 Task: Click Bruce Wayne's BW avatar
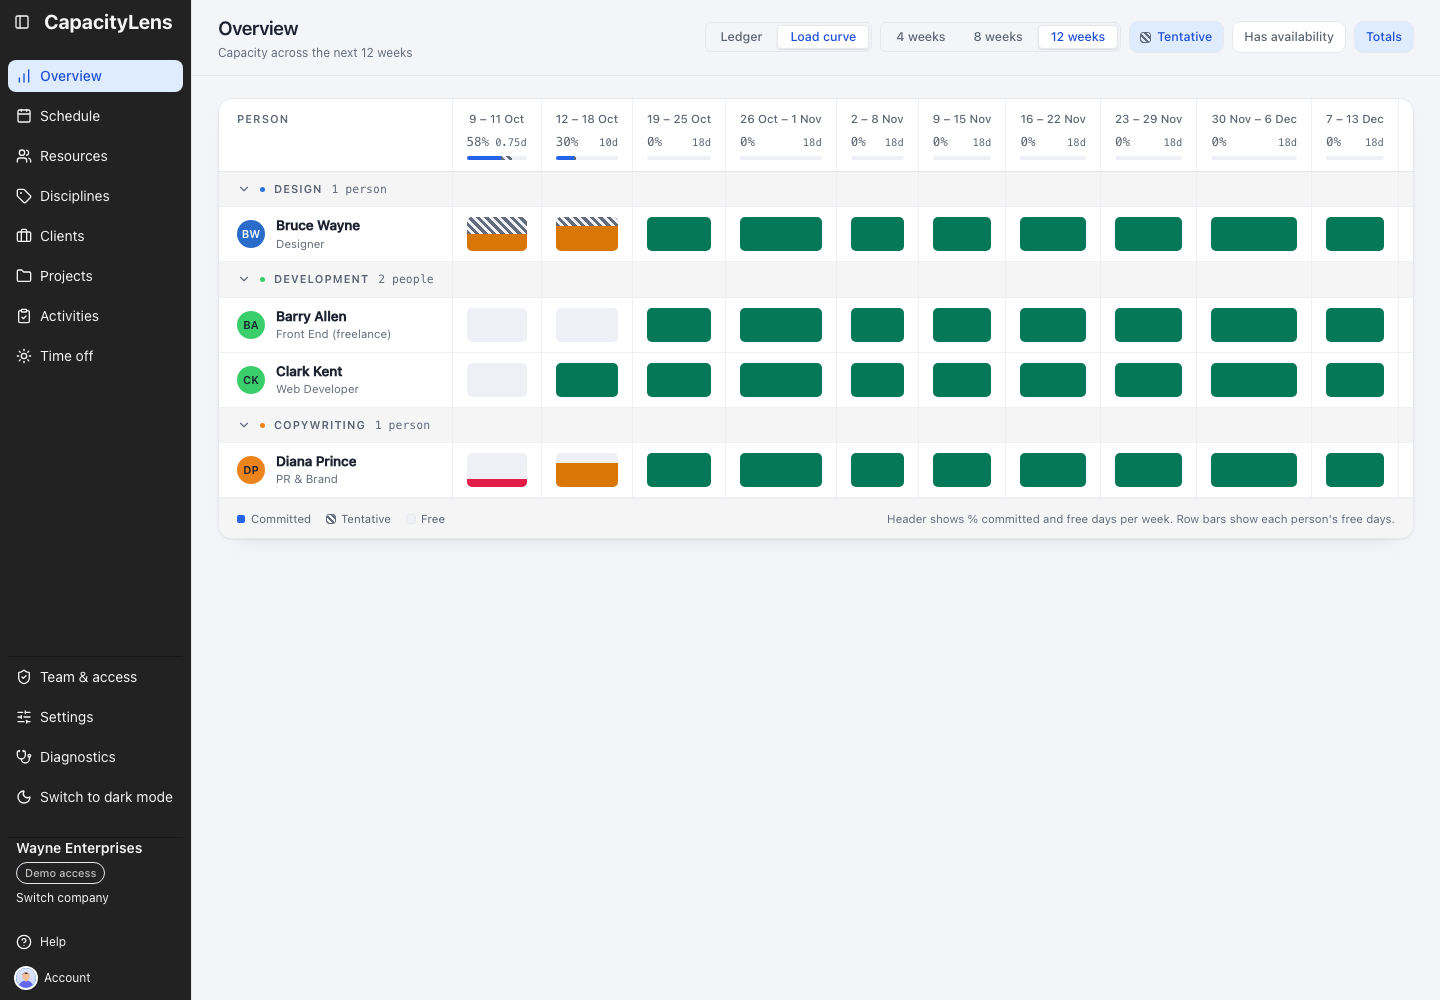[251, 234]
